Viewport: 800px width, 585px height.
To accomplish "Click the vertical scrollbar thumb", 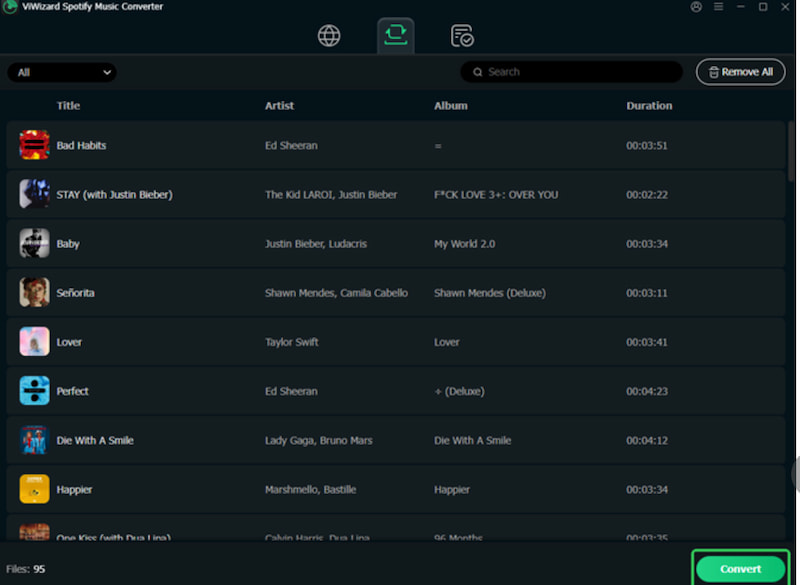I will point(791,151).
